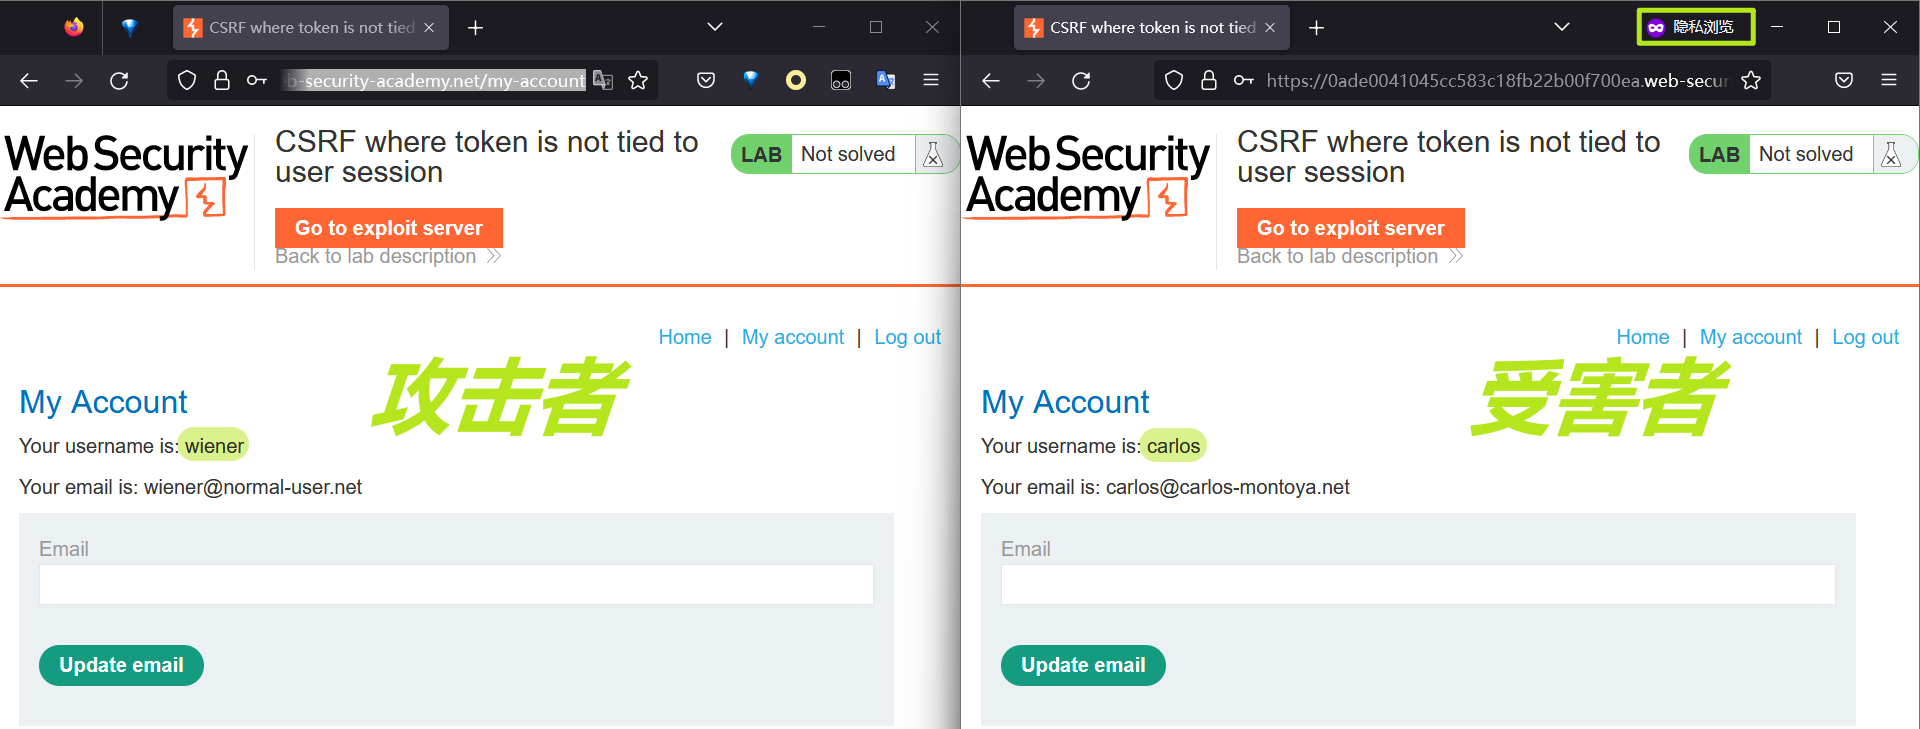
Task: Expand the tab list chevron in the left window
Action: pyautogui.click(x=714, y=27)
